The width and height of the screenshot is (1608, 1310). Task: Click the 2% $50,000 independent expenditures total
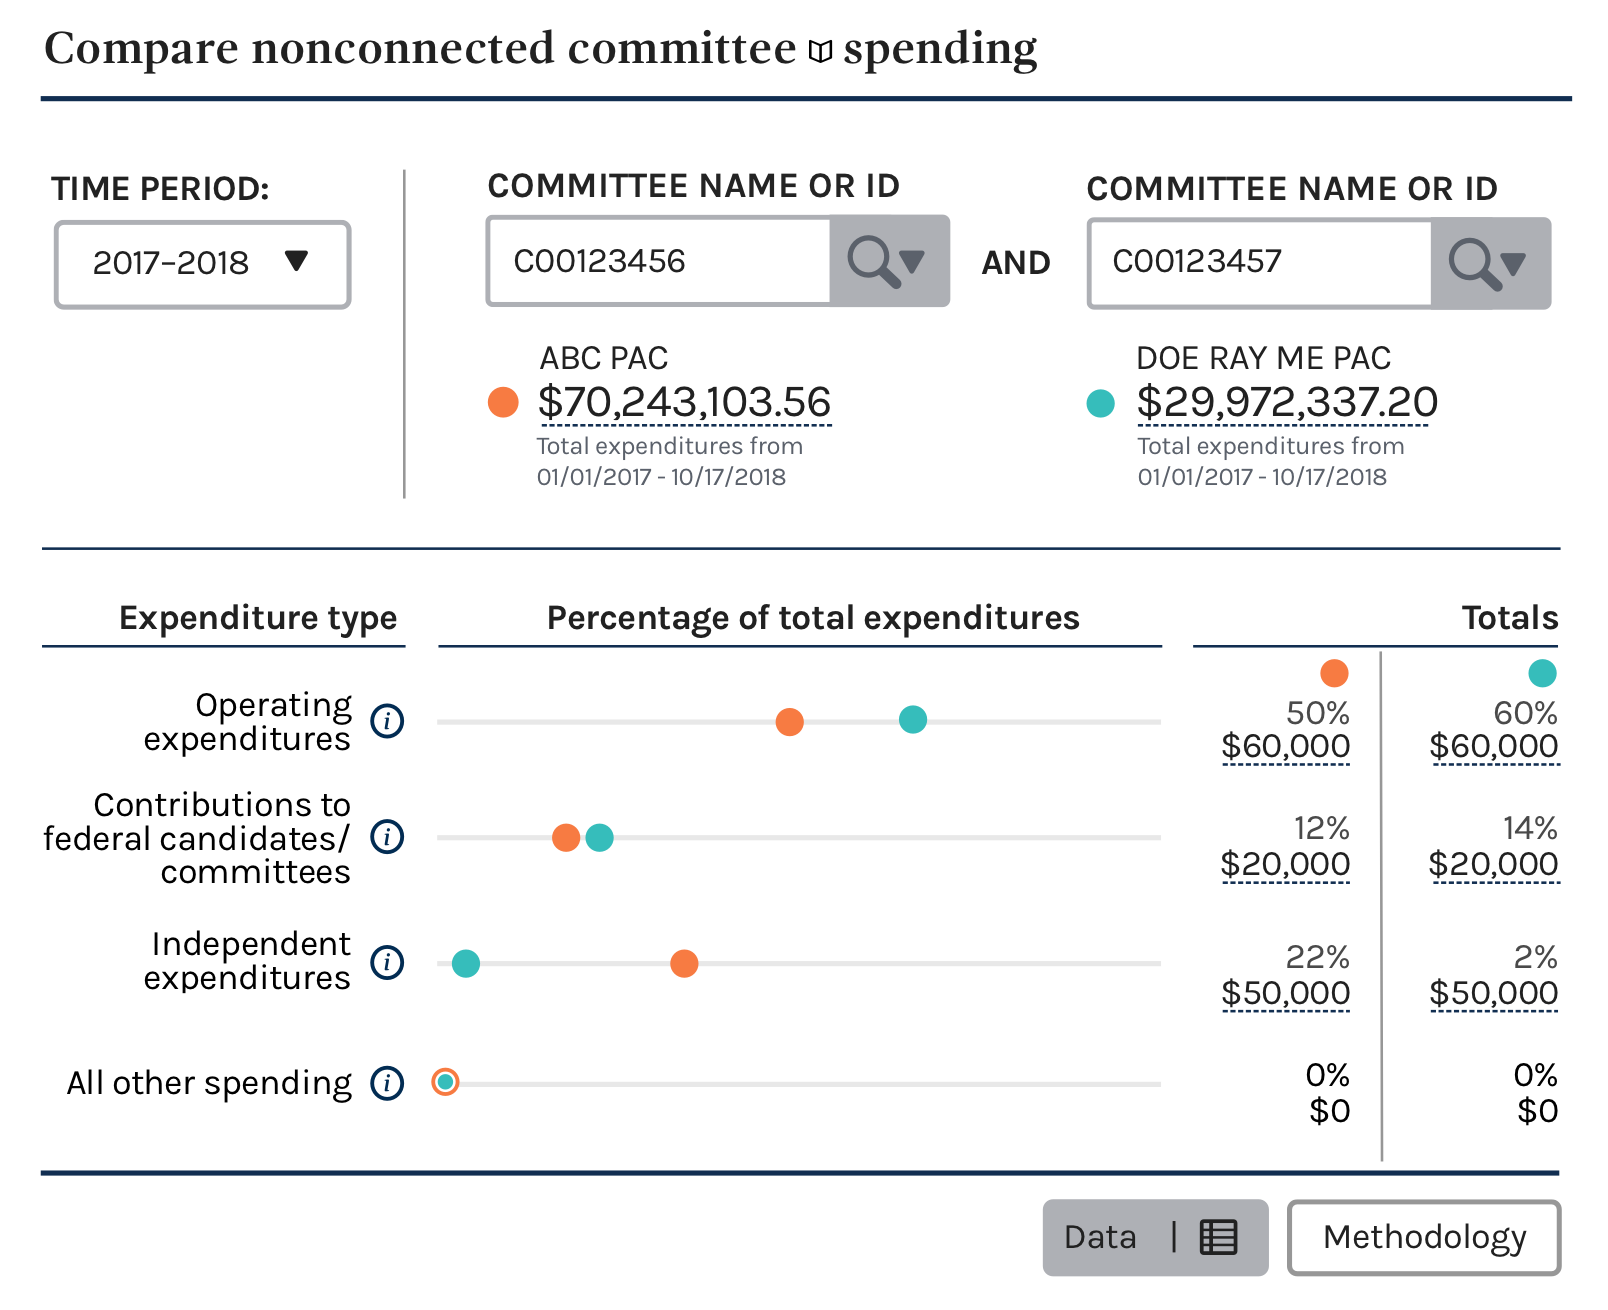coord(1493,975)
